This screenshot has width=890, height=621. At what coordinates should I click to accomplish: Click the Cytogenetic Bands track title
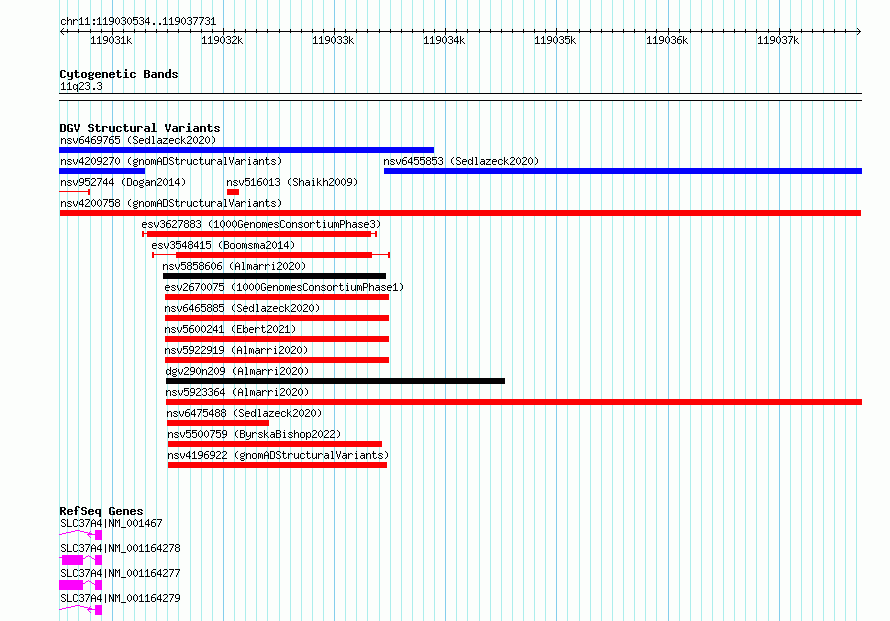[119, 74]
